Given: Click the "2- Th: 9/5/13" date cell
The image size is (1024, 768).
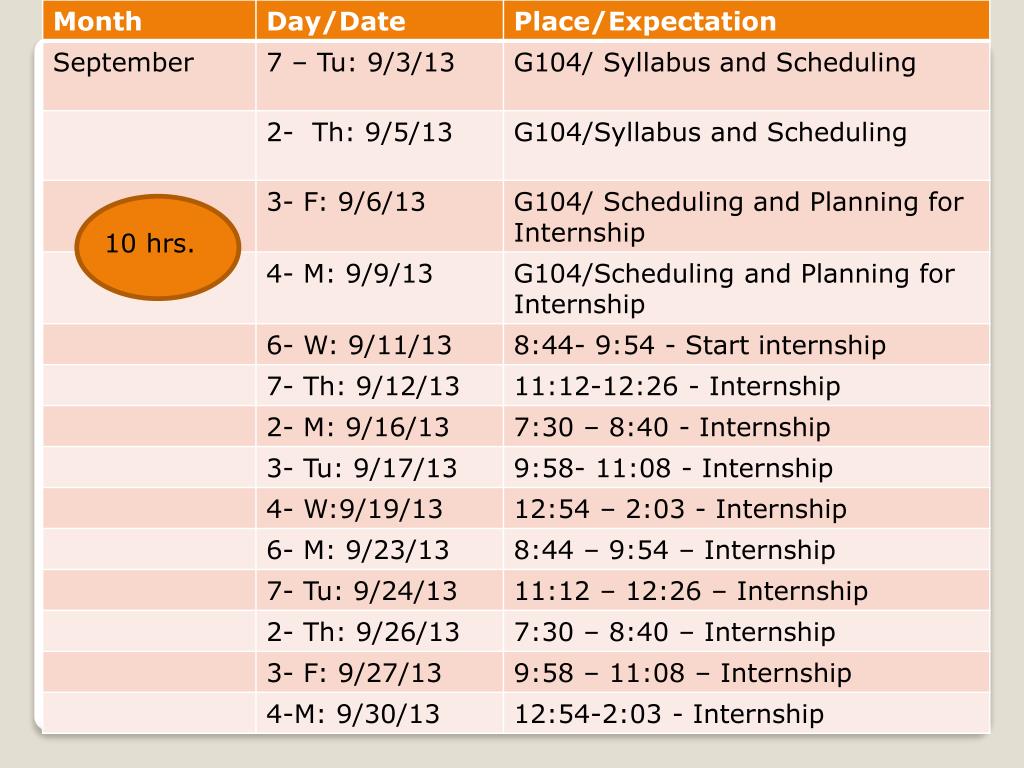Looking at the screenshot, I should click(x=360, y=133).
